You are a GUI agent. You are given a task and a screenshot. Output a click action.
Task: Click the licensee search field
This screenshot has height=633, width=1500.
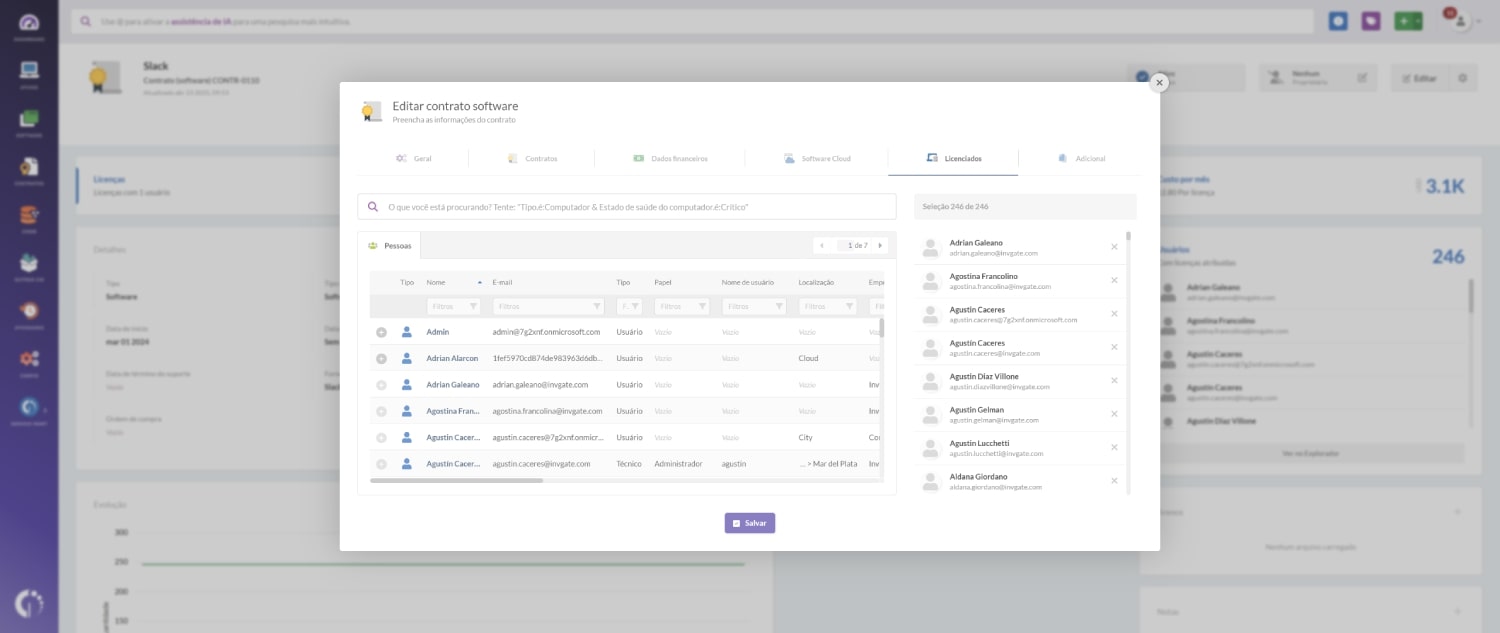click(x=627, y=206)
